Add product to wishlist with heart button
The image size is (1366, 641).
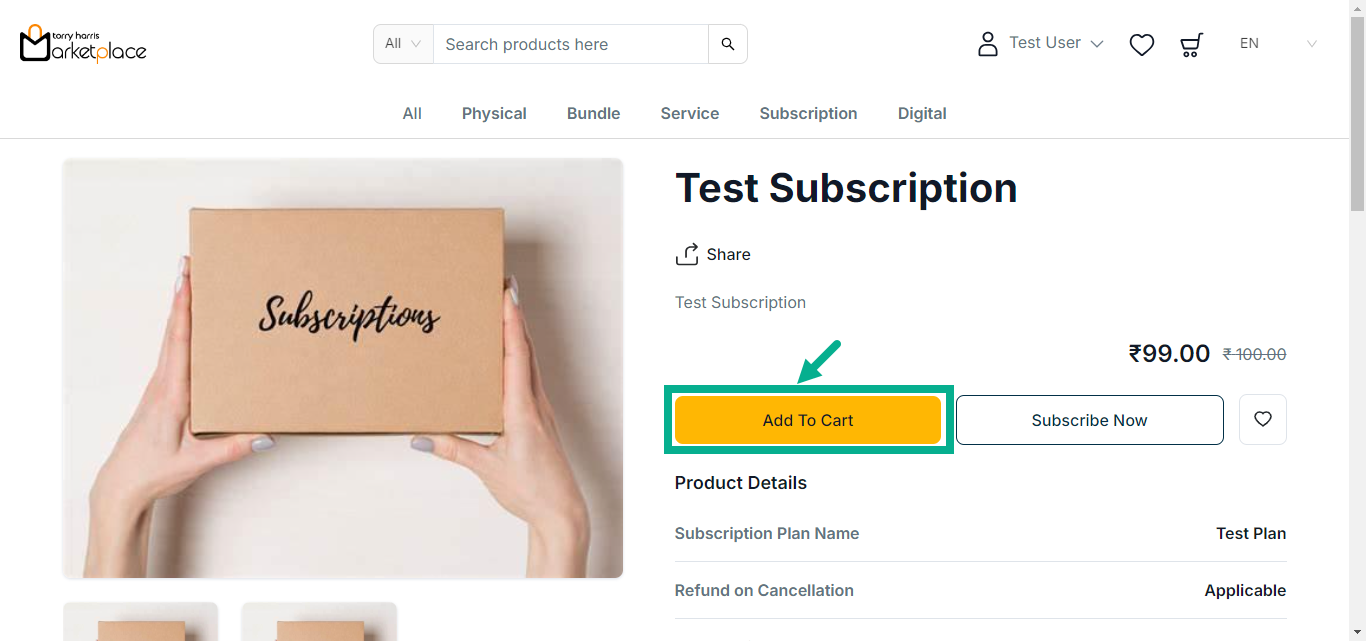point(1263,420)
